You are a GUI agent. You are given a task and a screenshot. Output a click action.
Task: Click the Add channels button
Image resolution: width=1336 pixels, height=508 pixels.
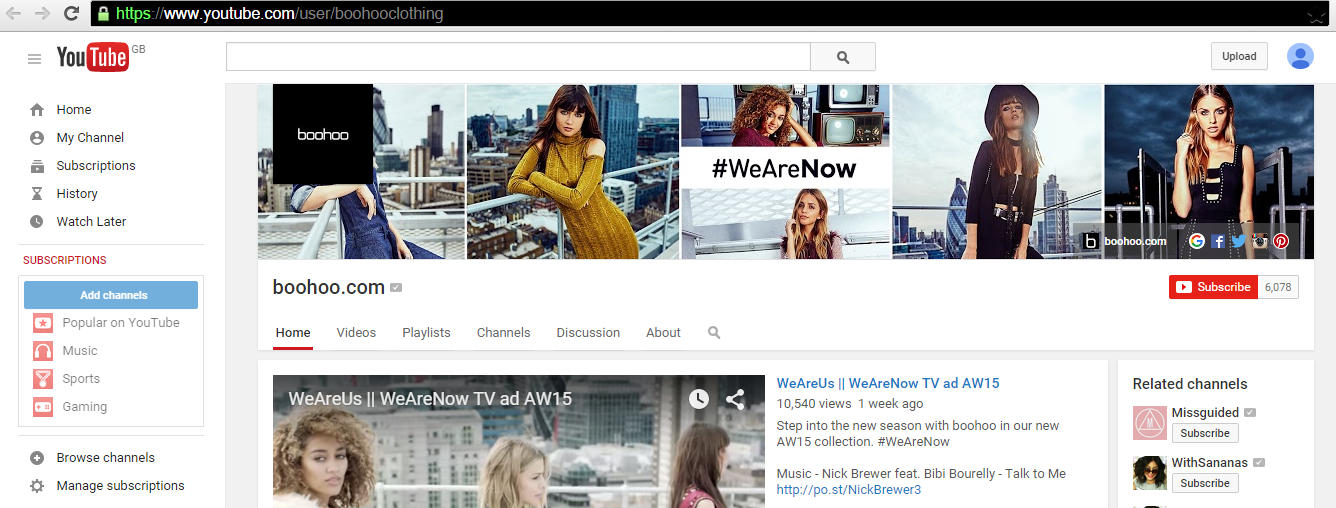click(x=111, y=295)
